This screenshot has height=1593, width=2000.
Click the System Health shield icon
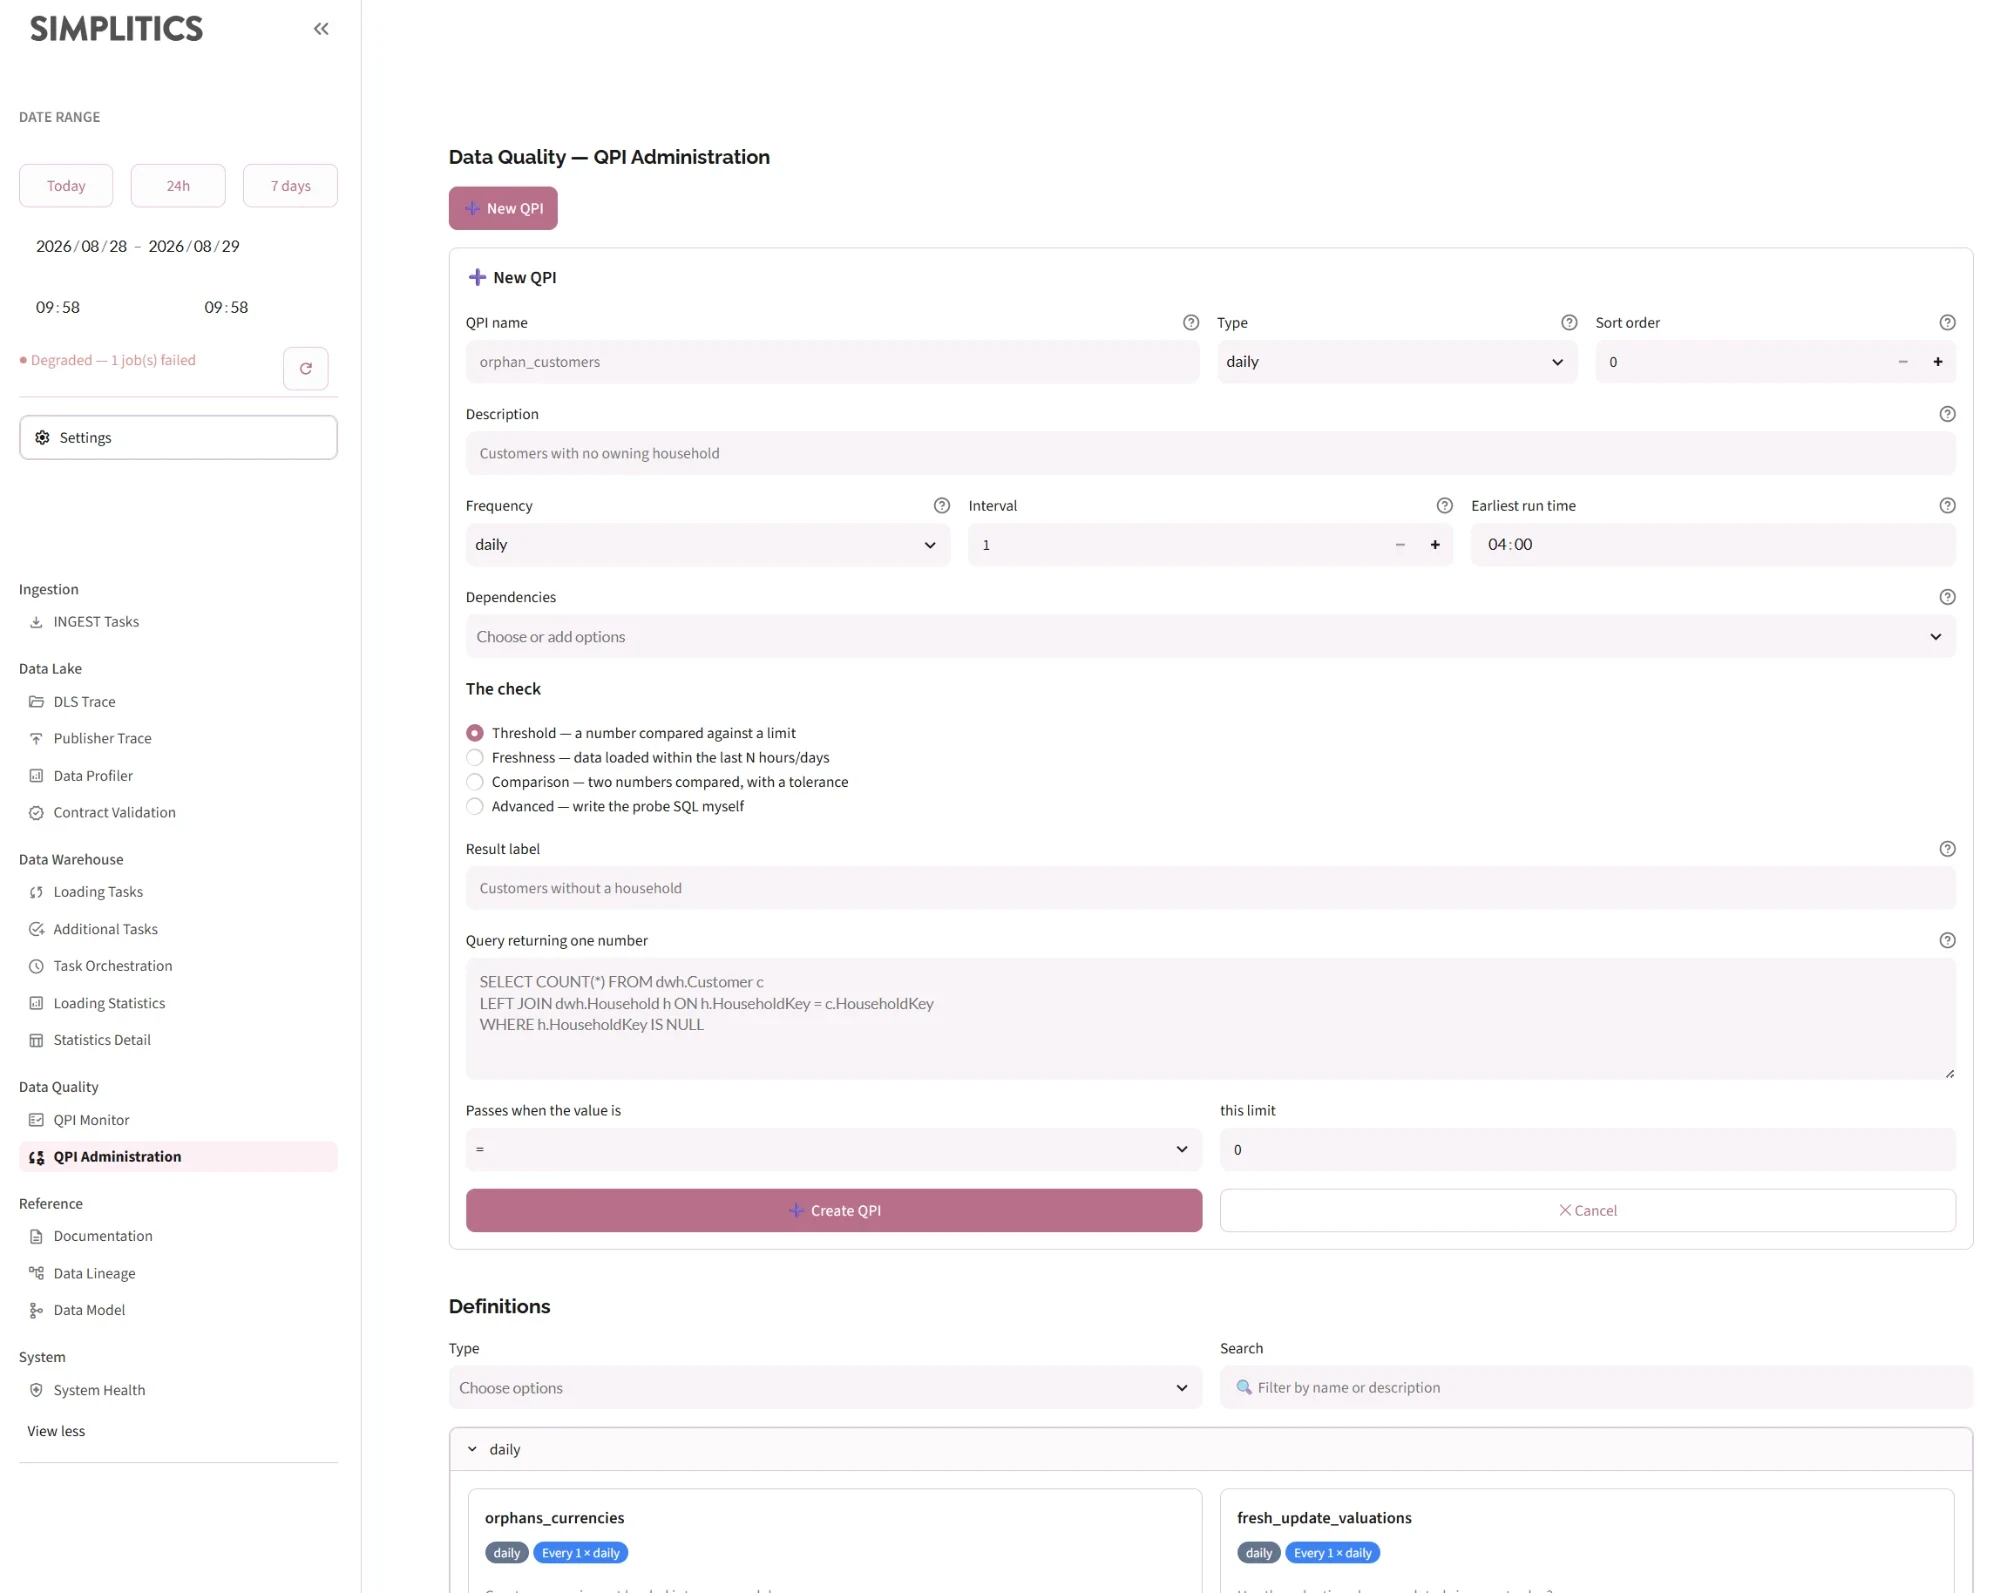(x=36, y=1390)
